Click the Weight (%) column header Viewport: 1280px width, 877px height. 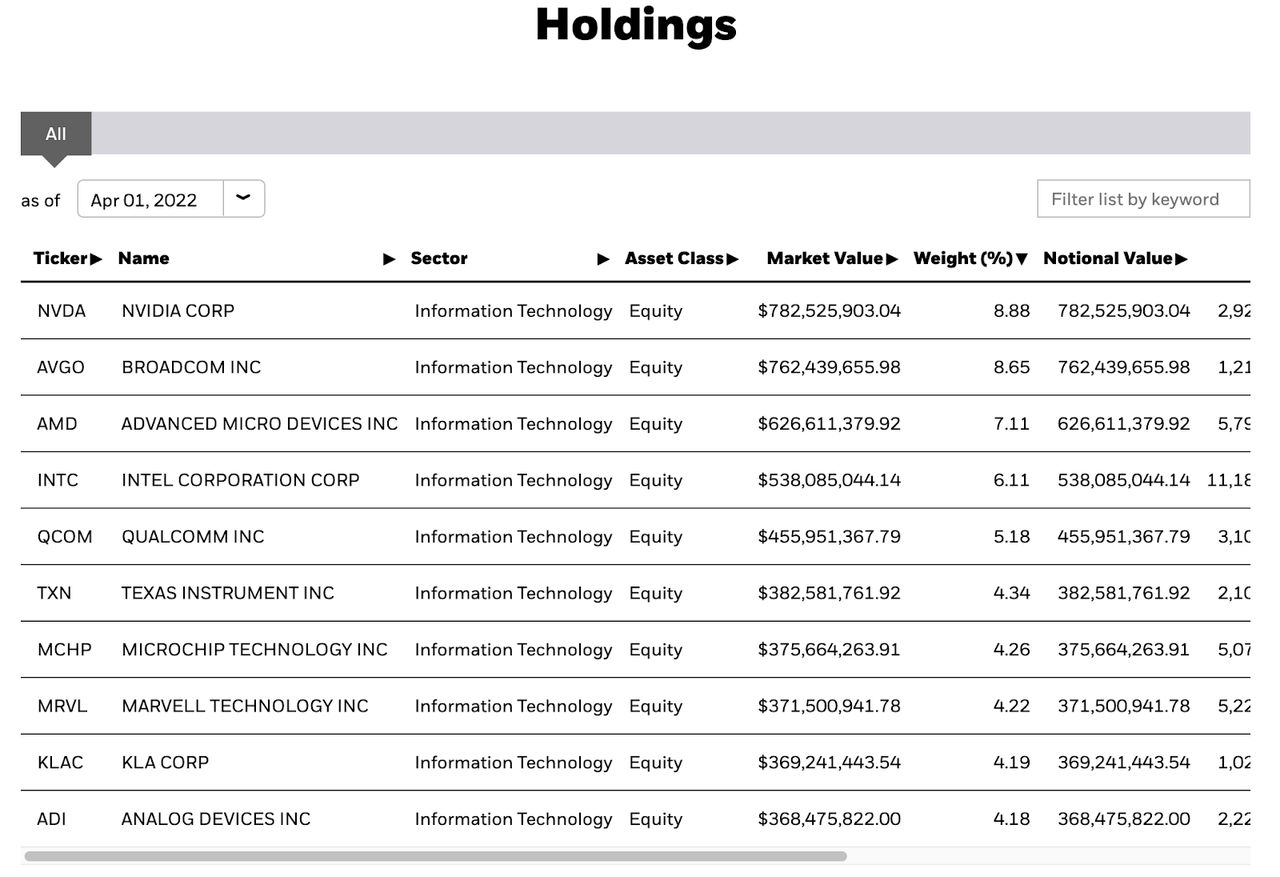(963, 258)
